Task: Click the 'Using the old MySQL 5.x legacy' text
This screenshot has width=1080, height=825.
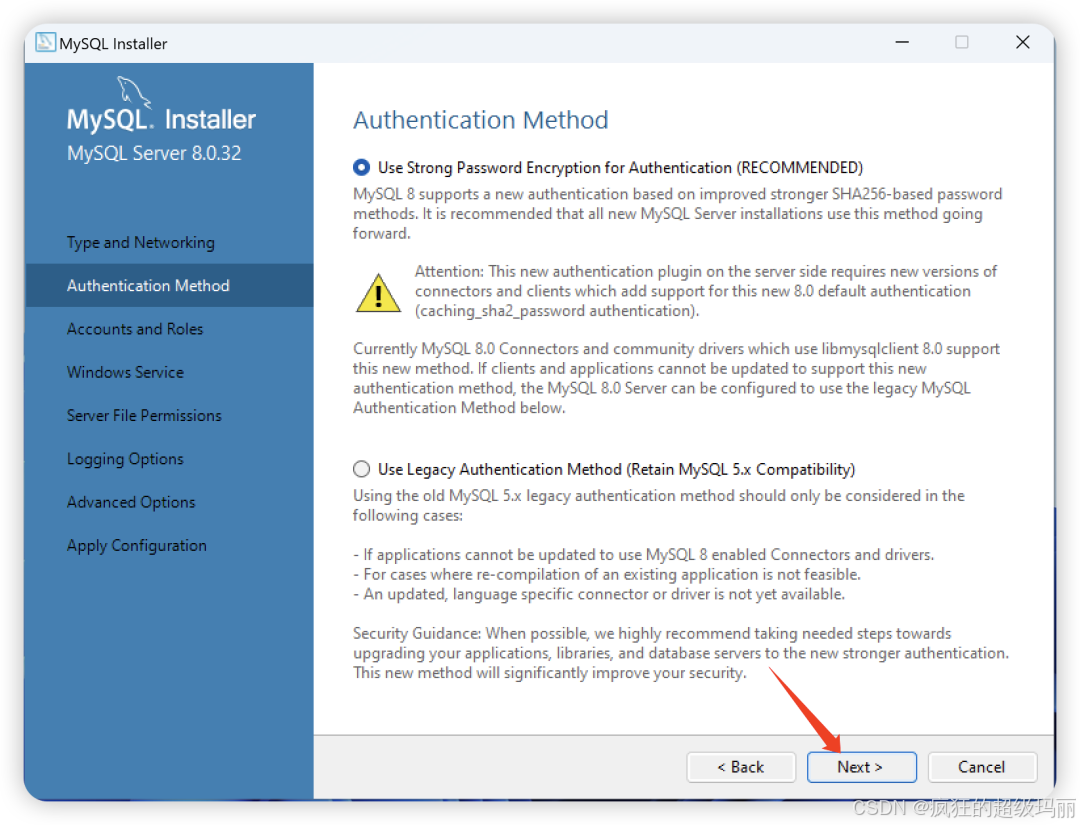Action: pyautogui.click(x=658, y=505)
